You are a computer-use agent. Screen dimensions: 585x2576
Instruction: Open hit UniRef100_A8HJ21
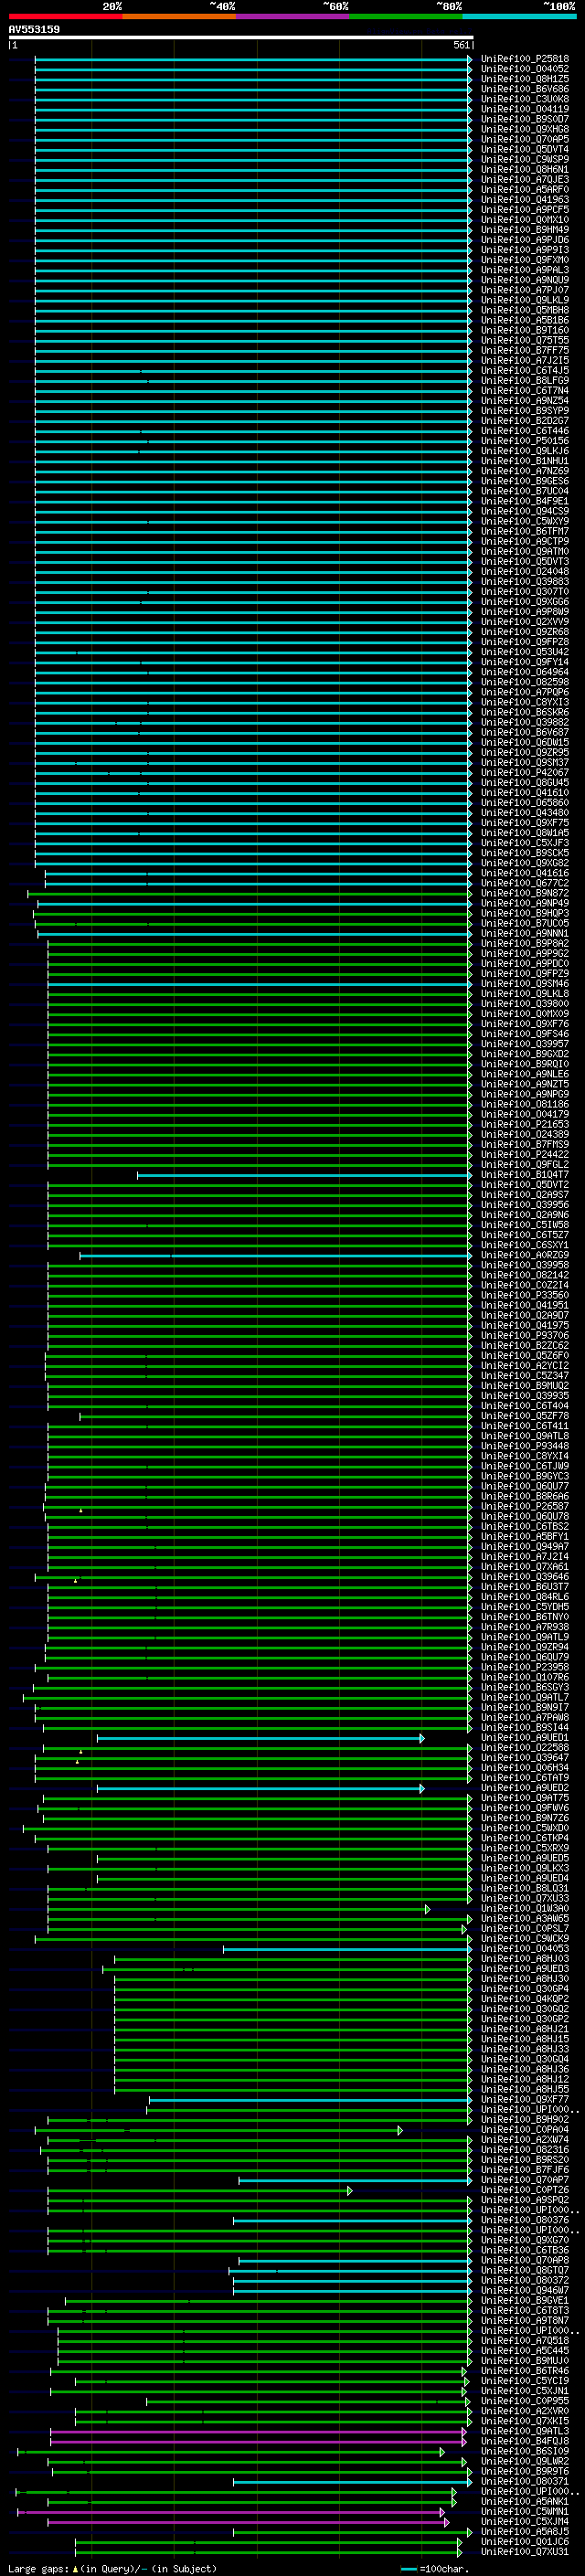point(525,2030)
